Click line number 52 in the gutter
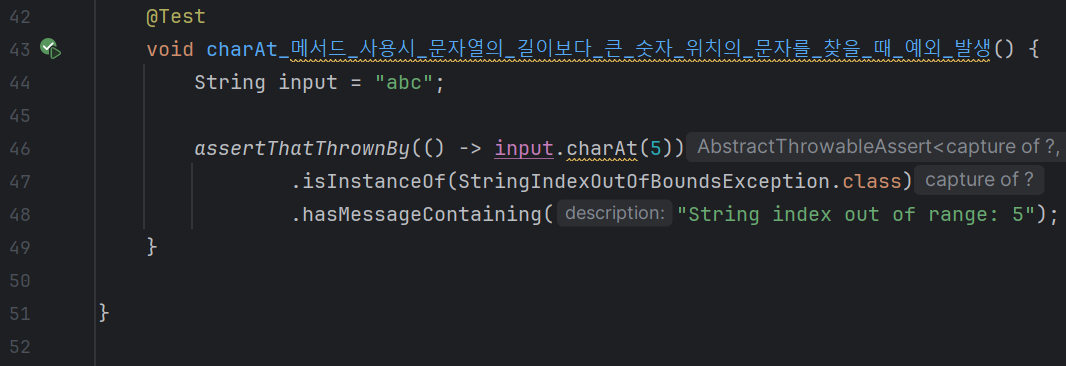Viewport: 1066px width, 366px height. click(x=19, y=347)
